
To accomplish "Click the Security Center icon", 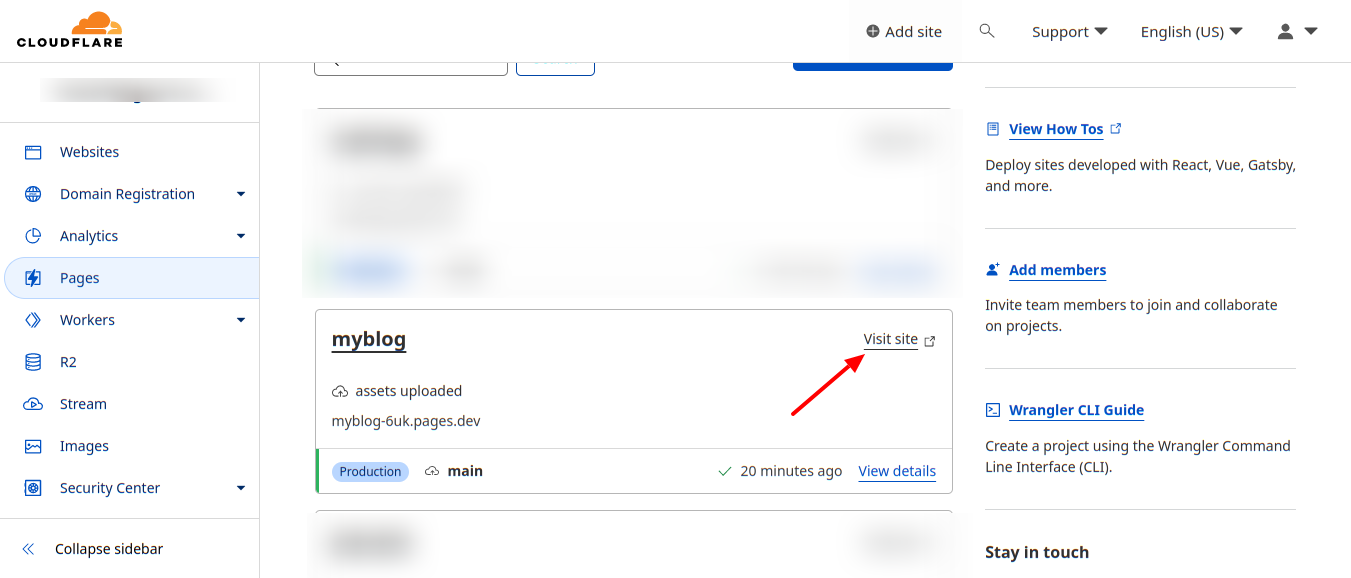I will pyautogui.click(x=33, y=488).
